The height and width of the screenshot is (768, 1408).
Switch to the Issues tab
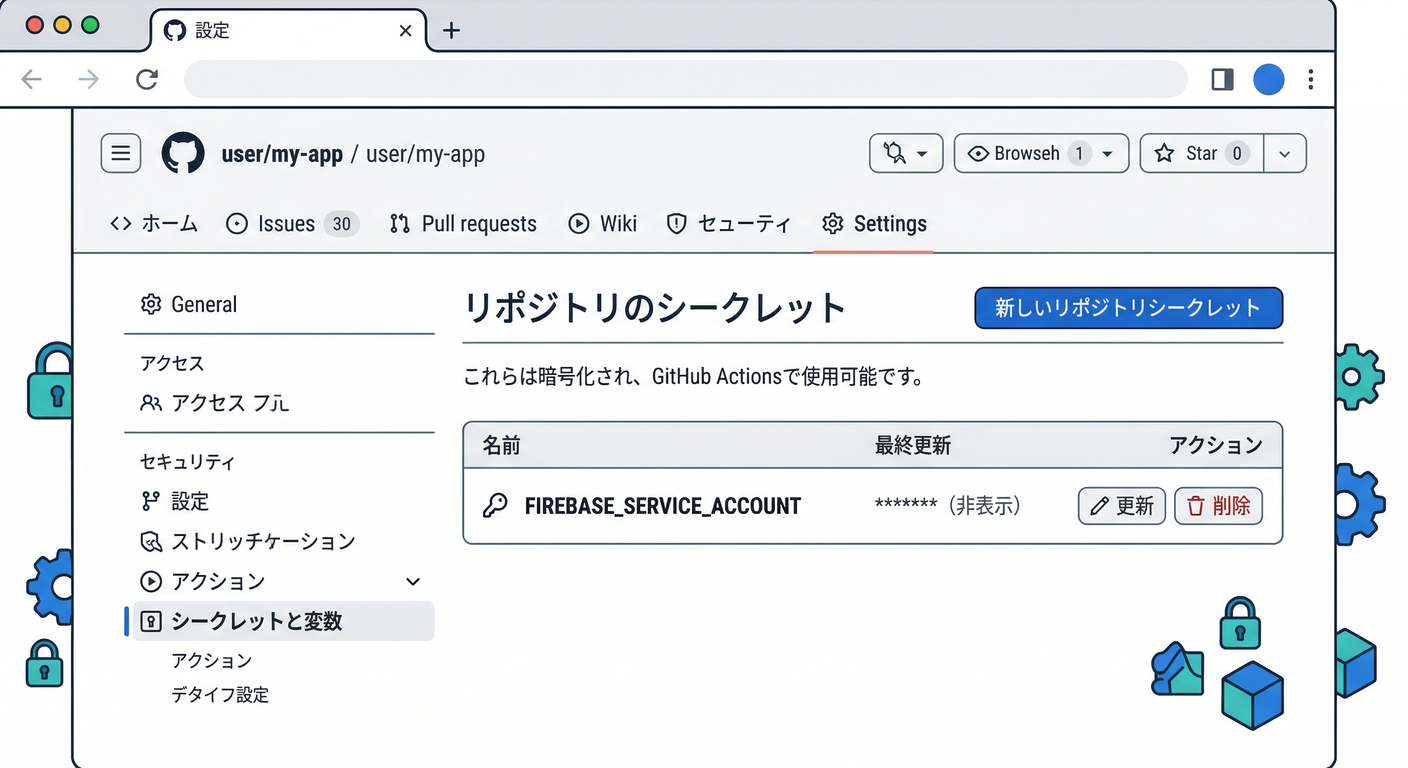pyautogui.click(x=286, y=223)
